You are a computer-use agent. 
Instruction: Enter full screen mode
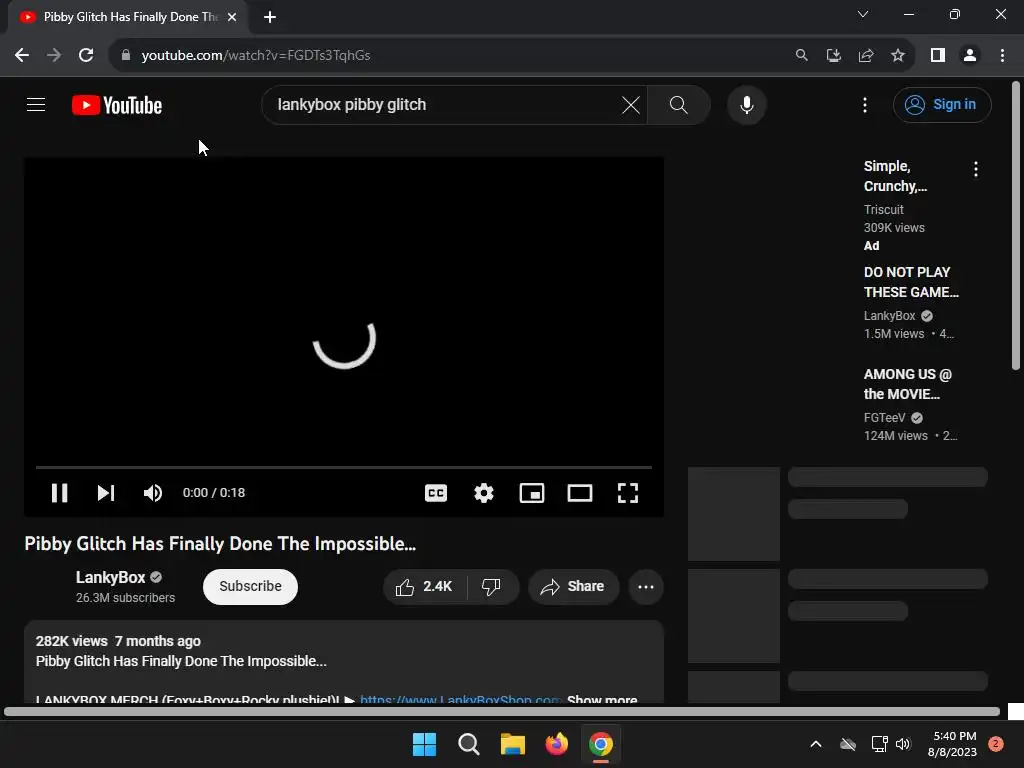(x=628, y=493)
